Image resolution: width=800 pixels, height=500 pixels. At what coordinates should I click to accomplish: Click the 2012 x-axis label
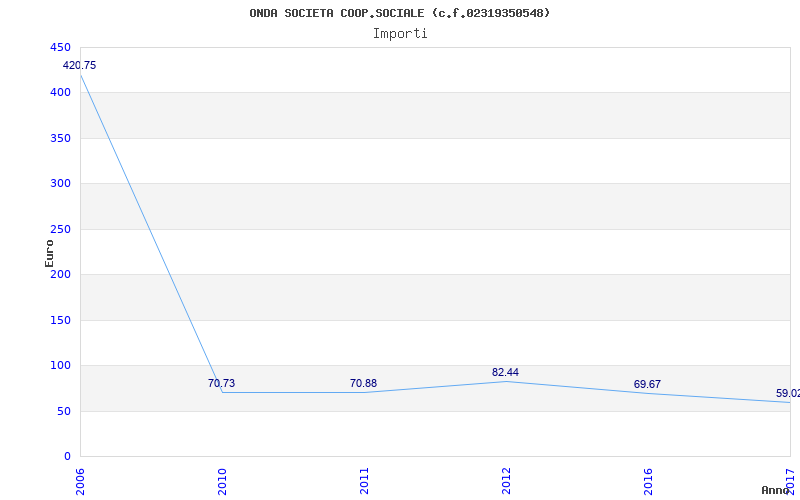(x=506, y=482)
